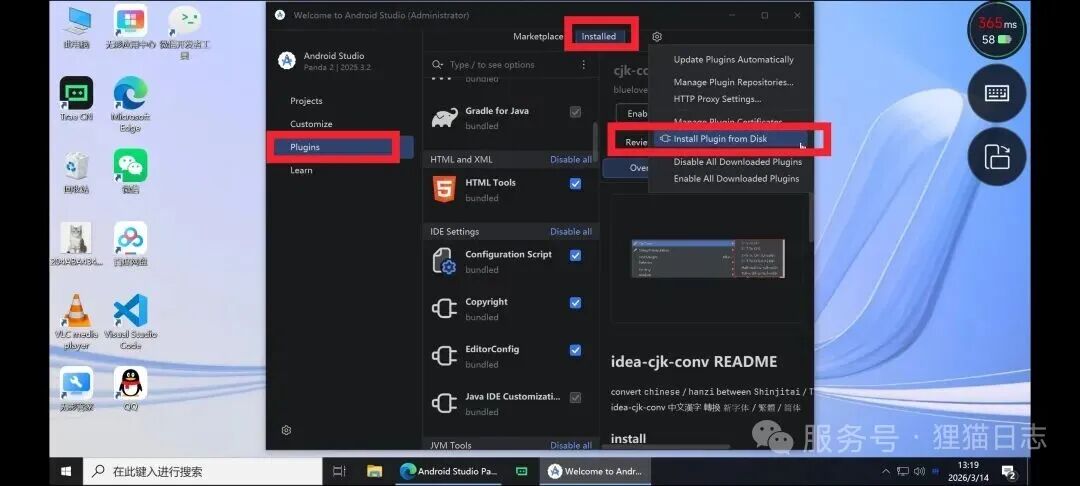Open the Windows Start button
The image size is (1080, 486).
[x=66, y=472]
